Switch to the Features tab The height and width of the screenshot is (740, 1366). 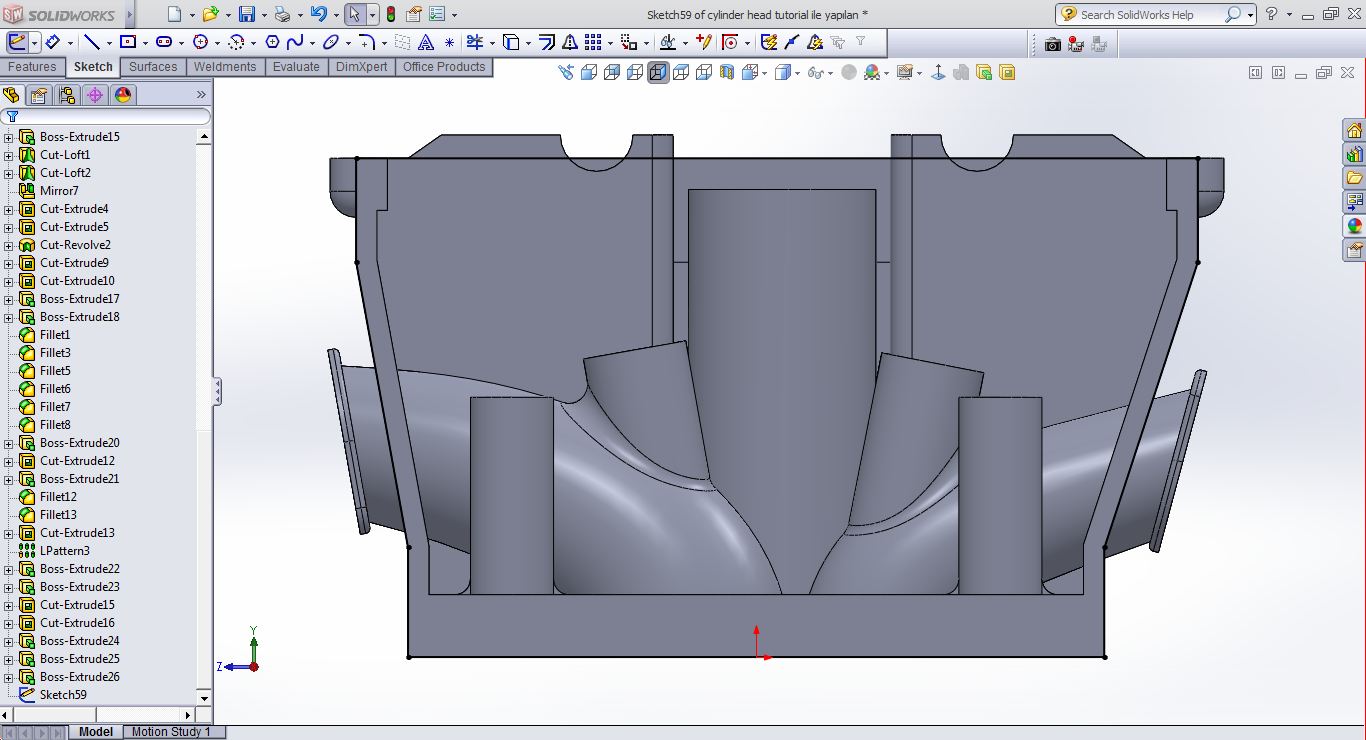pyautogui.click(x=32, y=67)
